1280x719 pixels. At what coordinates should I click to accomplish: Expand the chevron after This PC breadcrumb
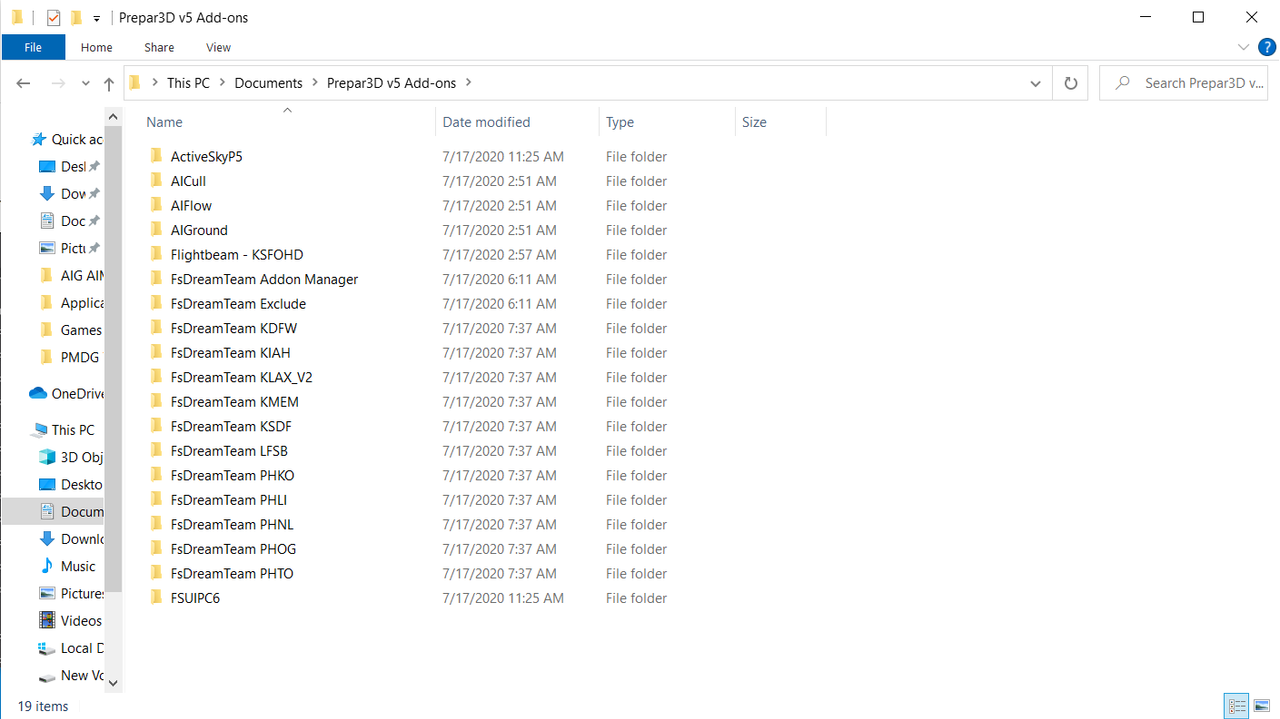pos(223,83)
